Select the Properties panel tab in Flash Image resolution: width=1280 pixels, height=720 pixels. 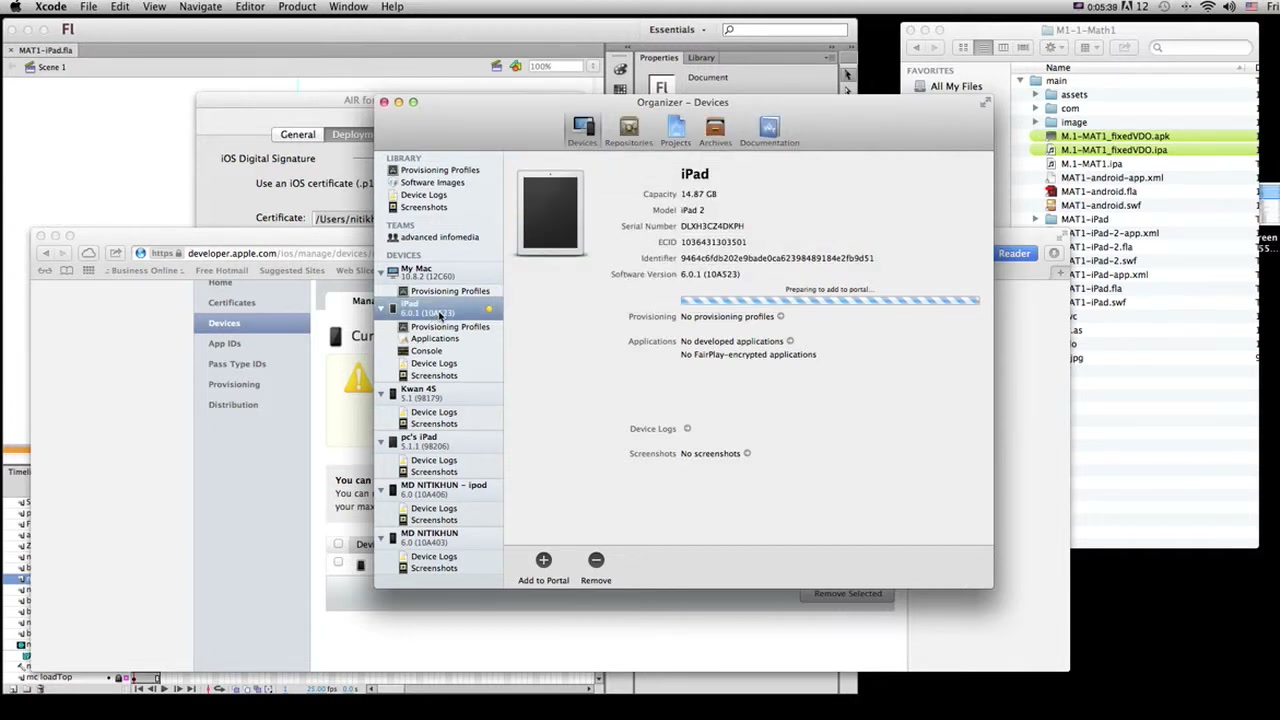click(659, 58)
